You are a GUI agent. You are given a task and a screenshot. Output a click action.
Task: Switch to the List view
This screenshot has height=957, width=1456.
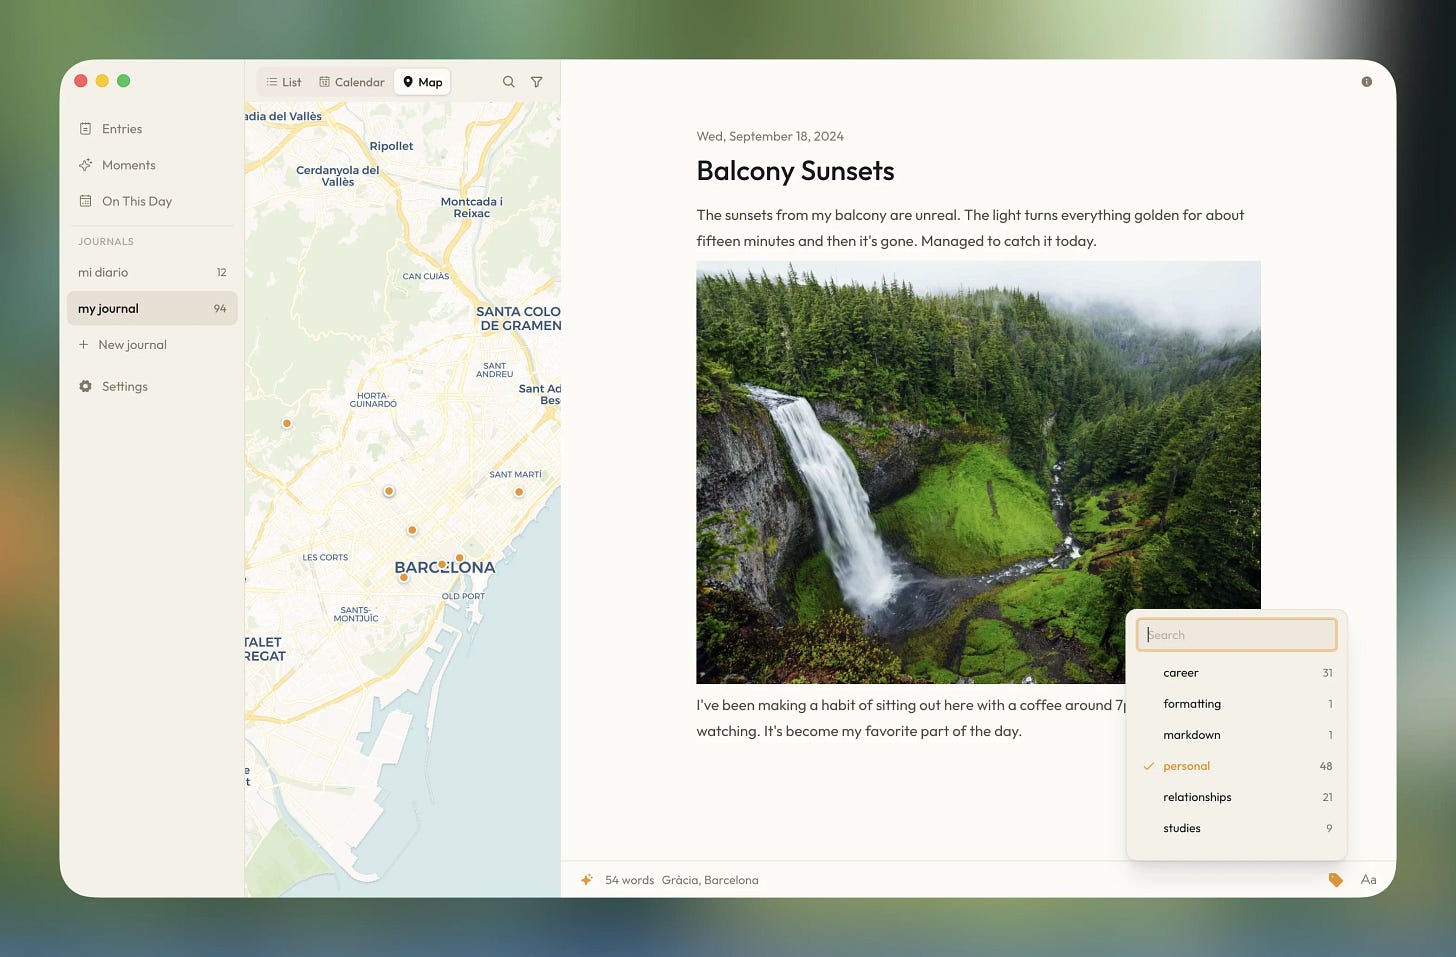click(x=283, y=81)
